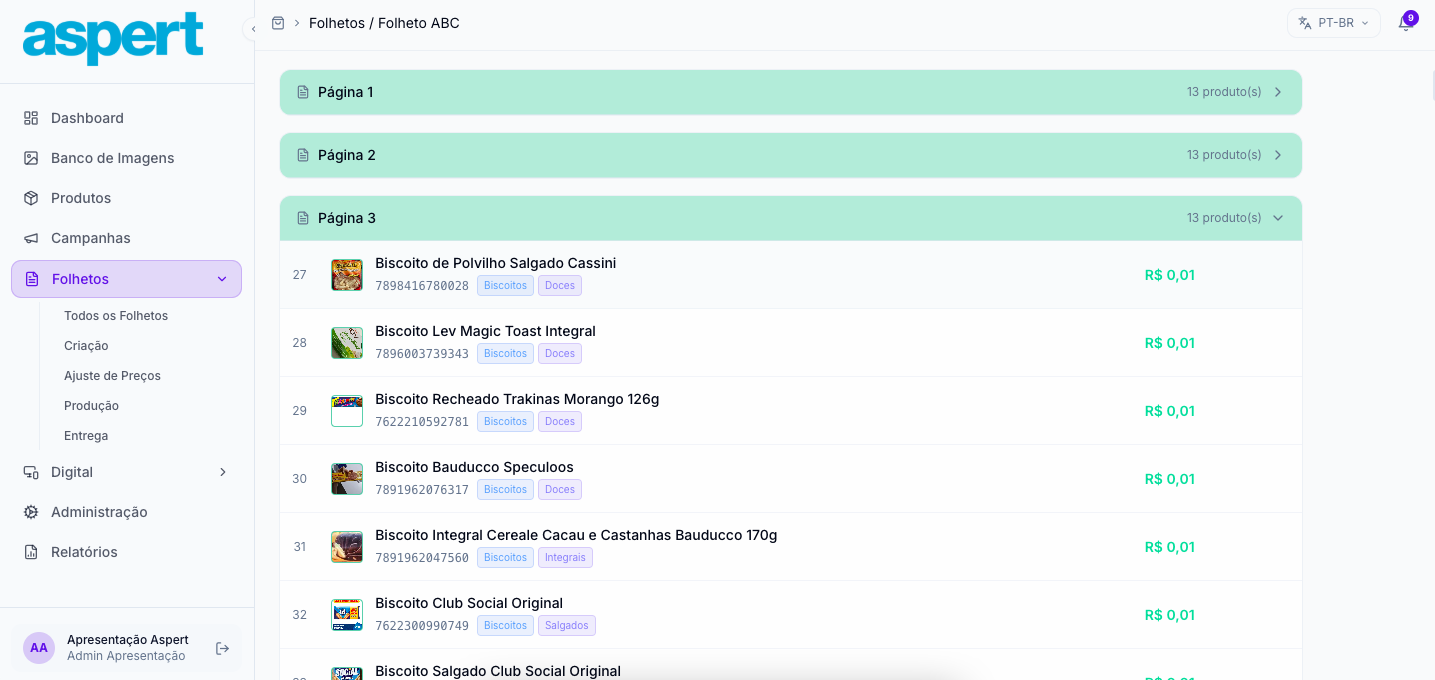
Task: Click the Salgados tag on item 32
Action: pyautogui.click(x=567, y=626)
